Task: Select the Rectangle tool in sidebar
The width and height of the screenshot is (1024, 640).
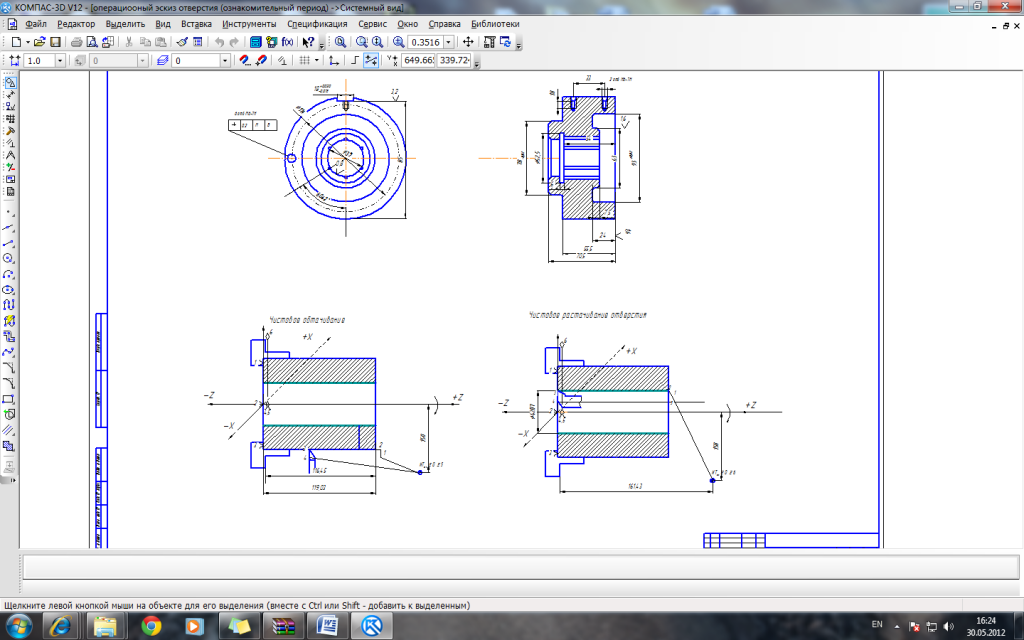Action: coord(8,399)
